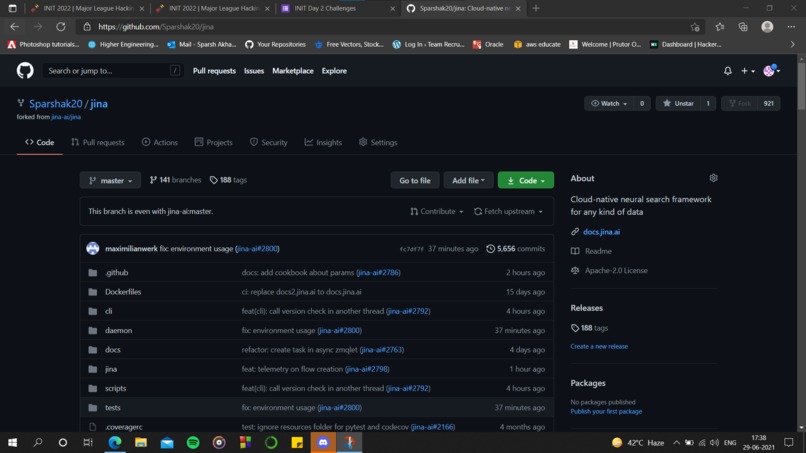Screen dimensions: 806x453
Task: Open the Action Center notification icon
Action: pyautogui.click(x=789, y=442)
